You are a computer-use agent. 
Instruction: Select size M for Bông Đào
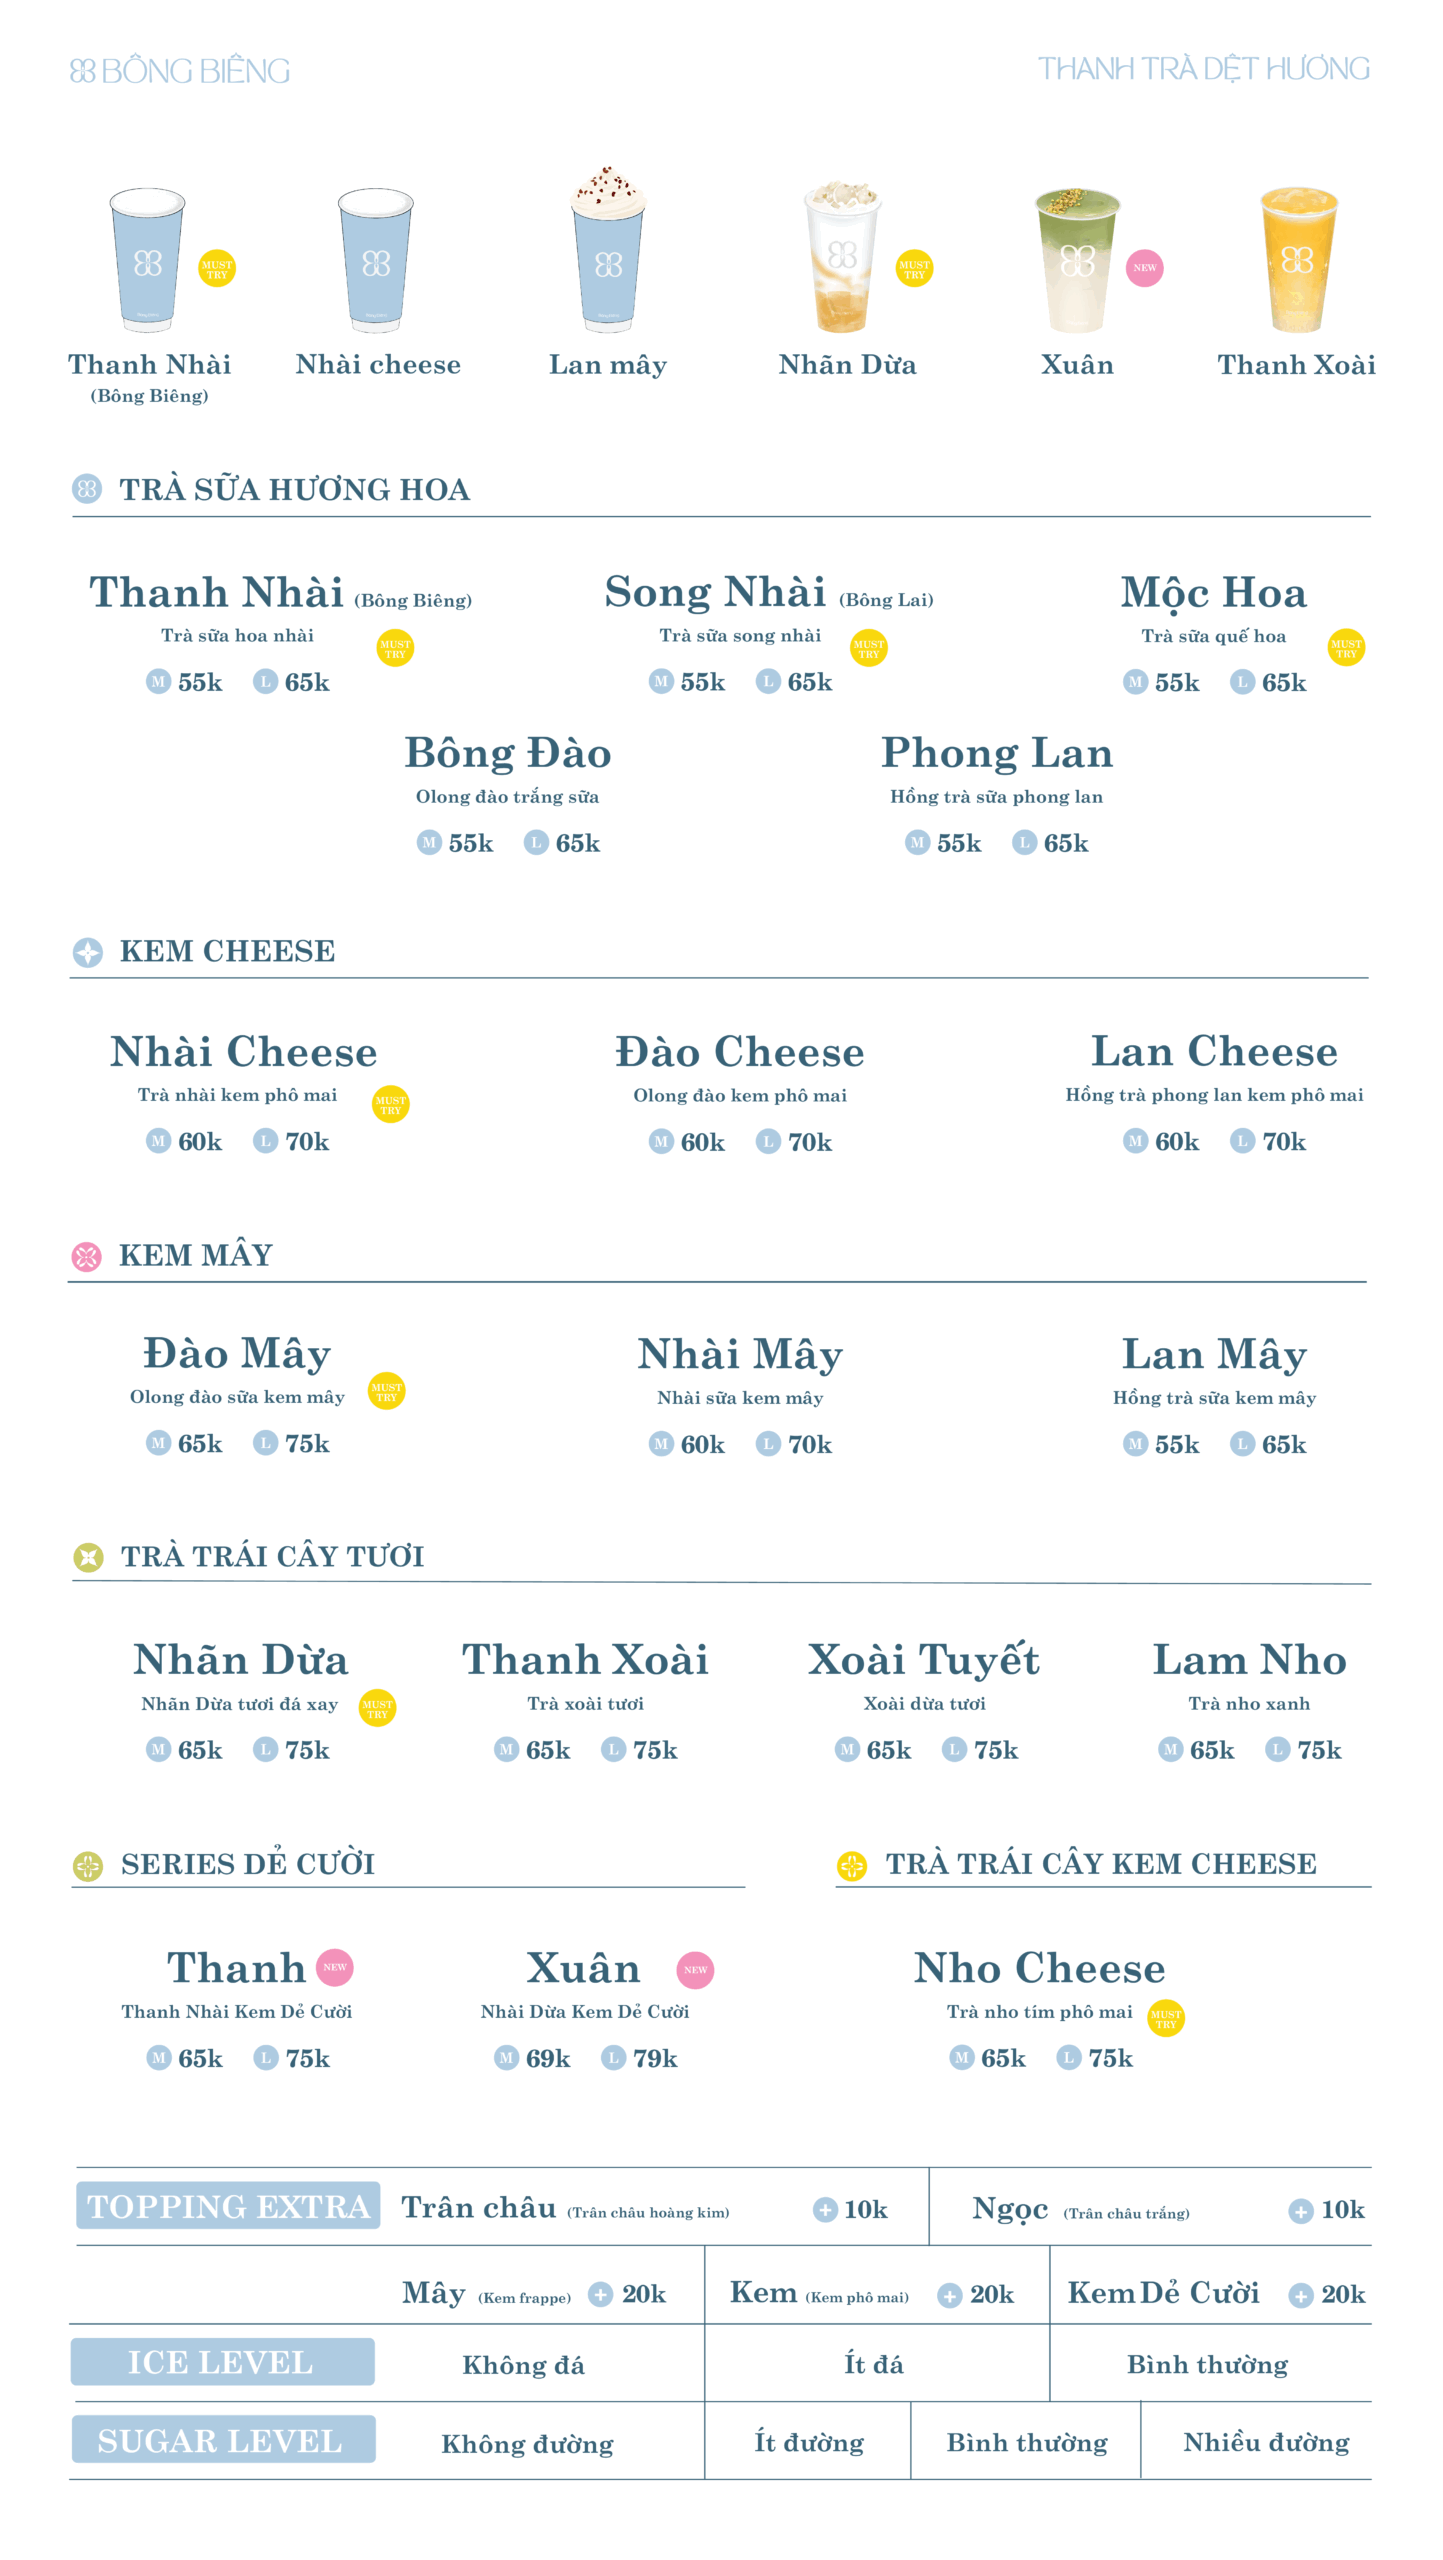coord(429,843)
